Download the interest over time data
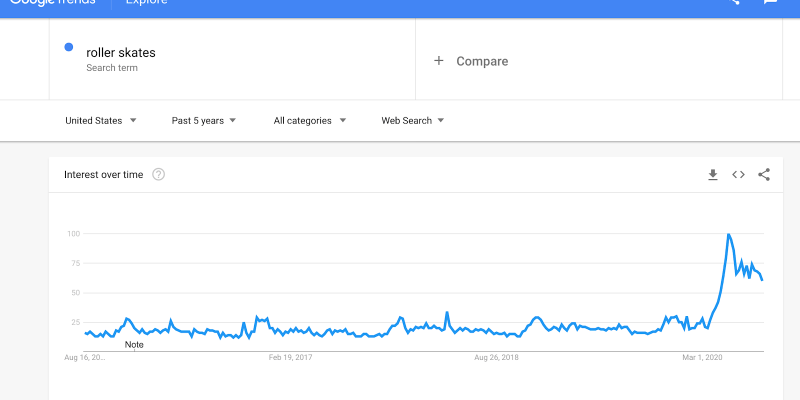800x400 pixels. pyautogui.click(x=713, y=175)
